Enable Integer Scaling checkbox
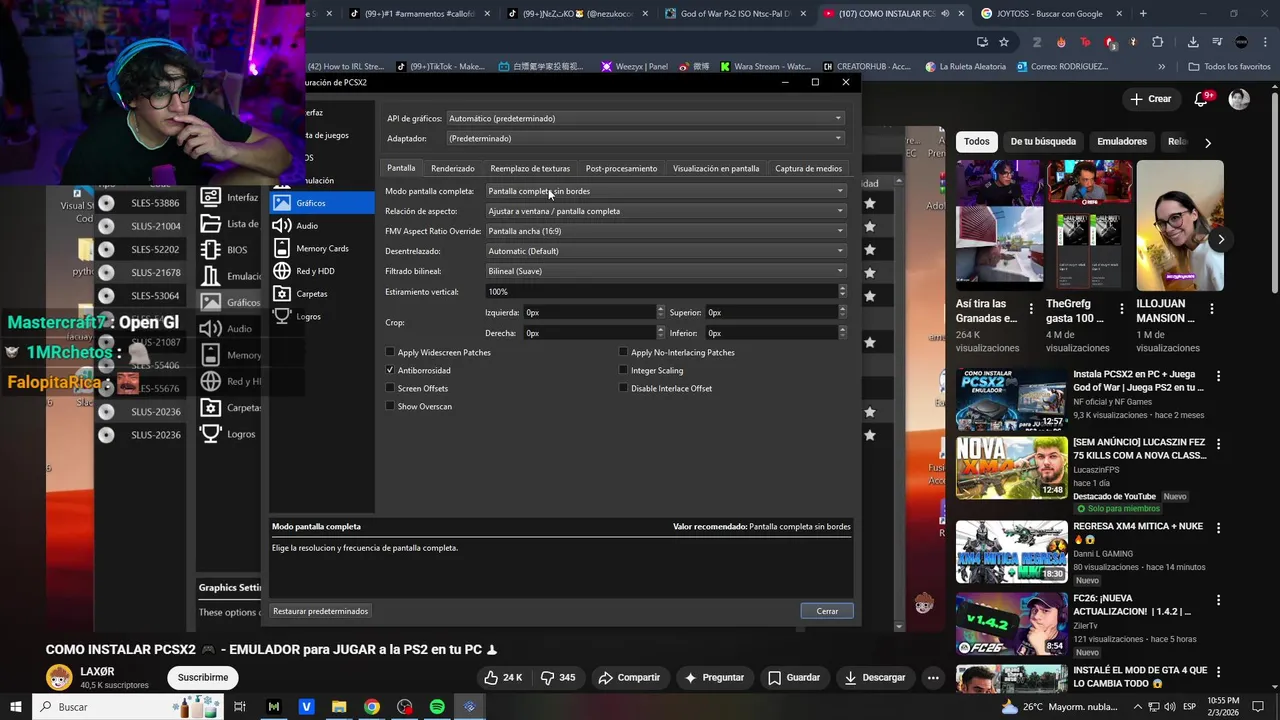The image size is (1280, 720). point(623,370)
